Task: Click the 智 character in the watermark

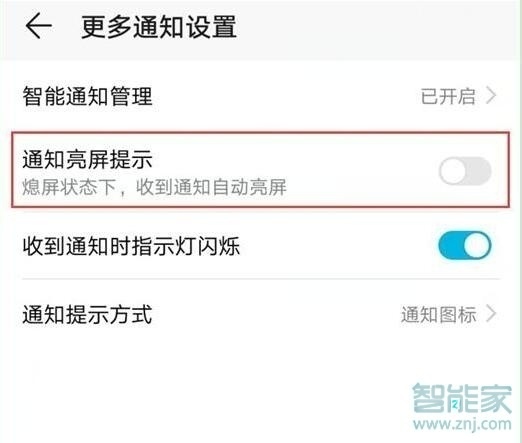Action: pyautogui.click(x=429, y=398)
